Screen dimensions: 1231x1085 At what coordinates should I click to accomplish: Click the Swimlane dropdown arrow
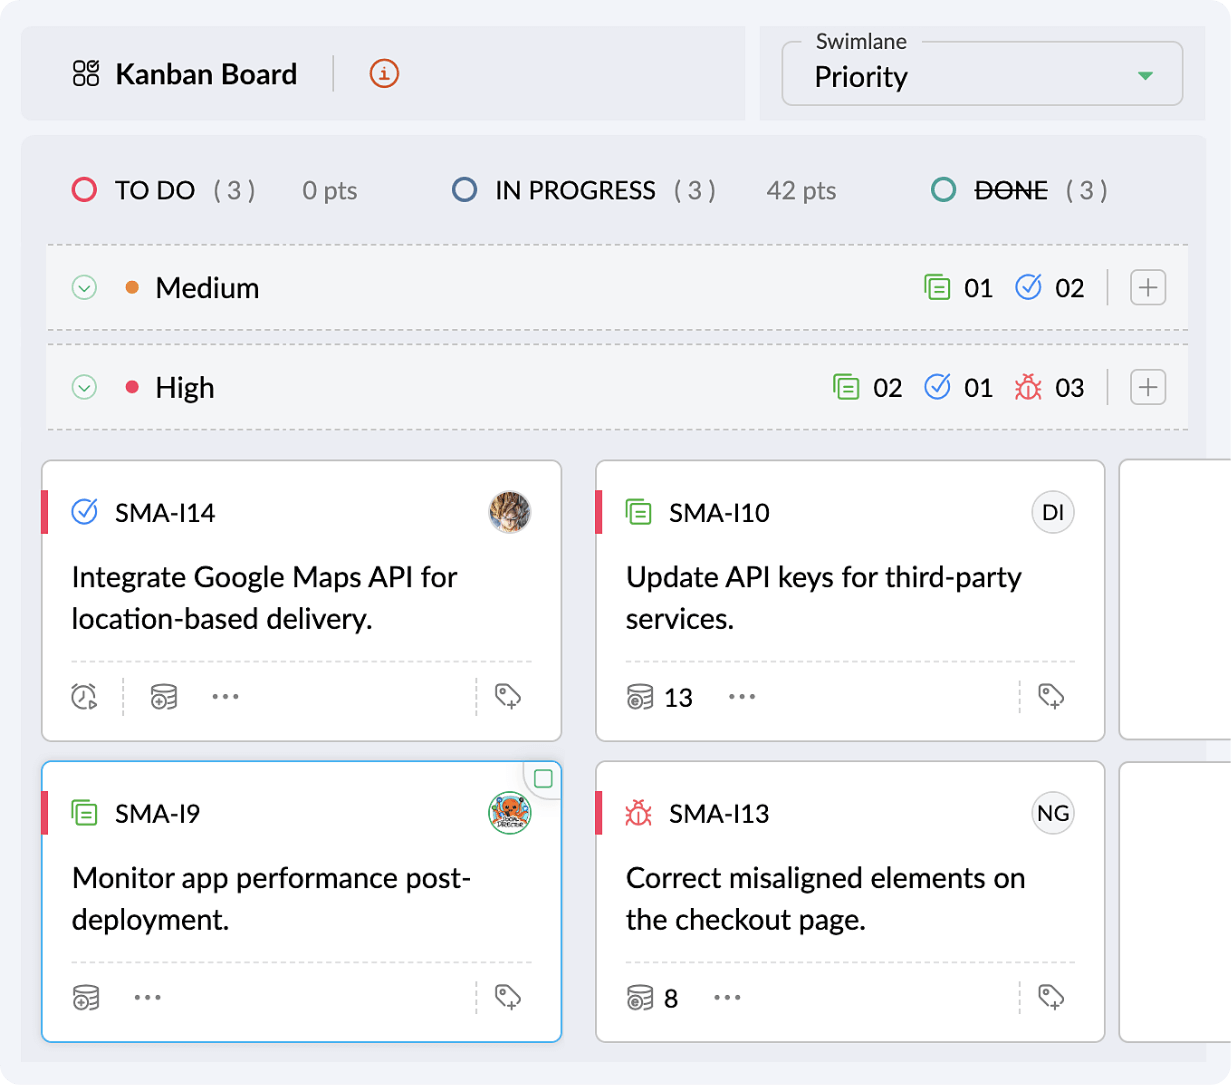pos(1146,76)
